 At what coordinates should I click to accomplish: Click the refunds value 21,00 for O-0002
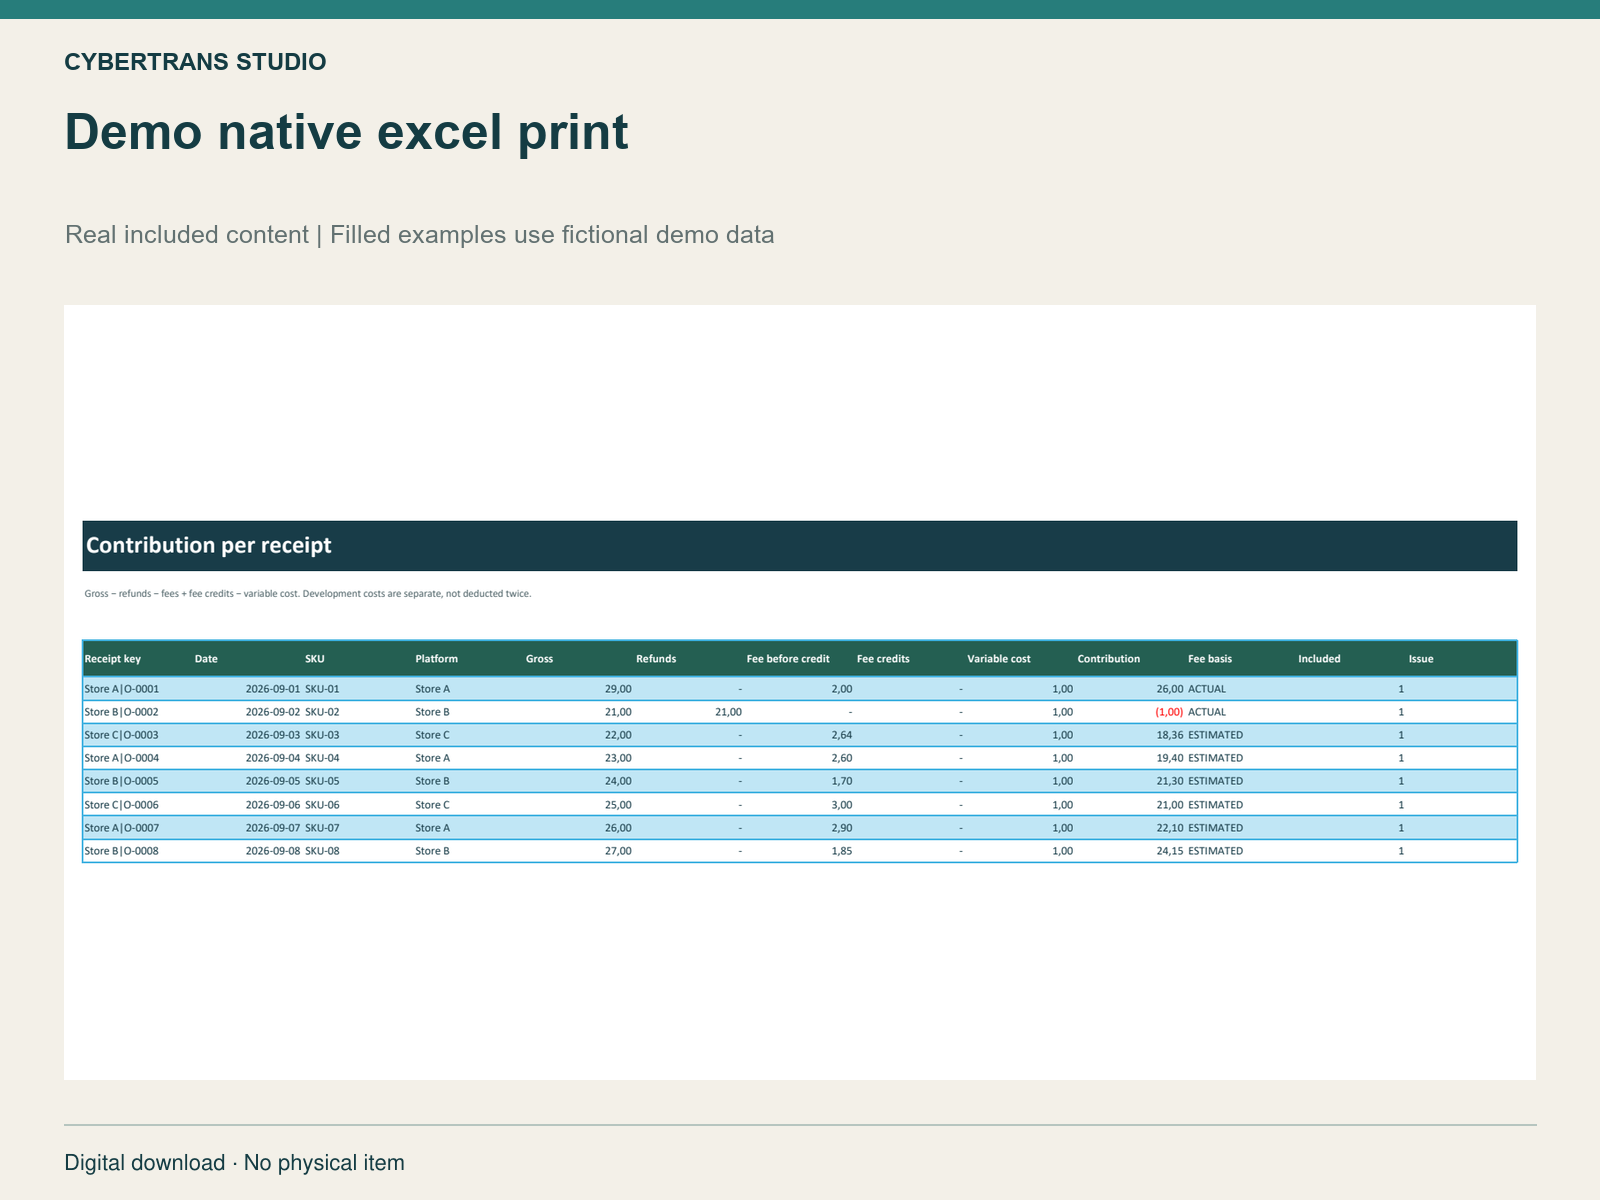(729, 712)
